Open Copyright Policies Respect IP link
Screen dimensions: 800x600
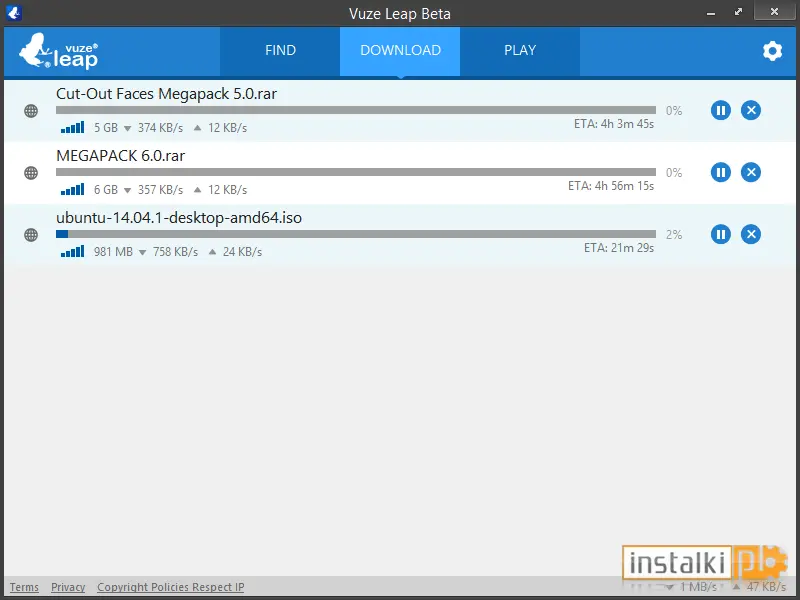tap(171, 587)
